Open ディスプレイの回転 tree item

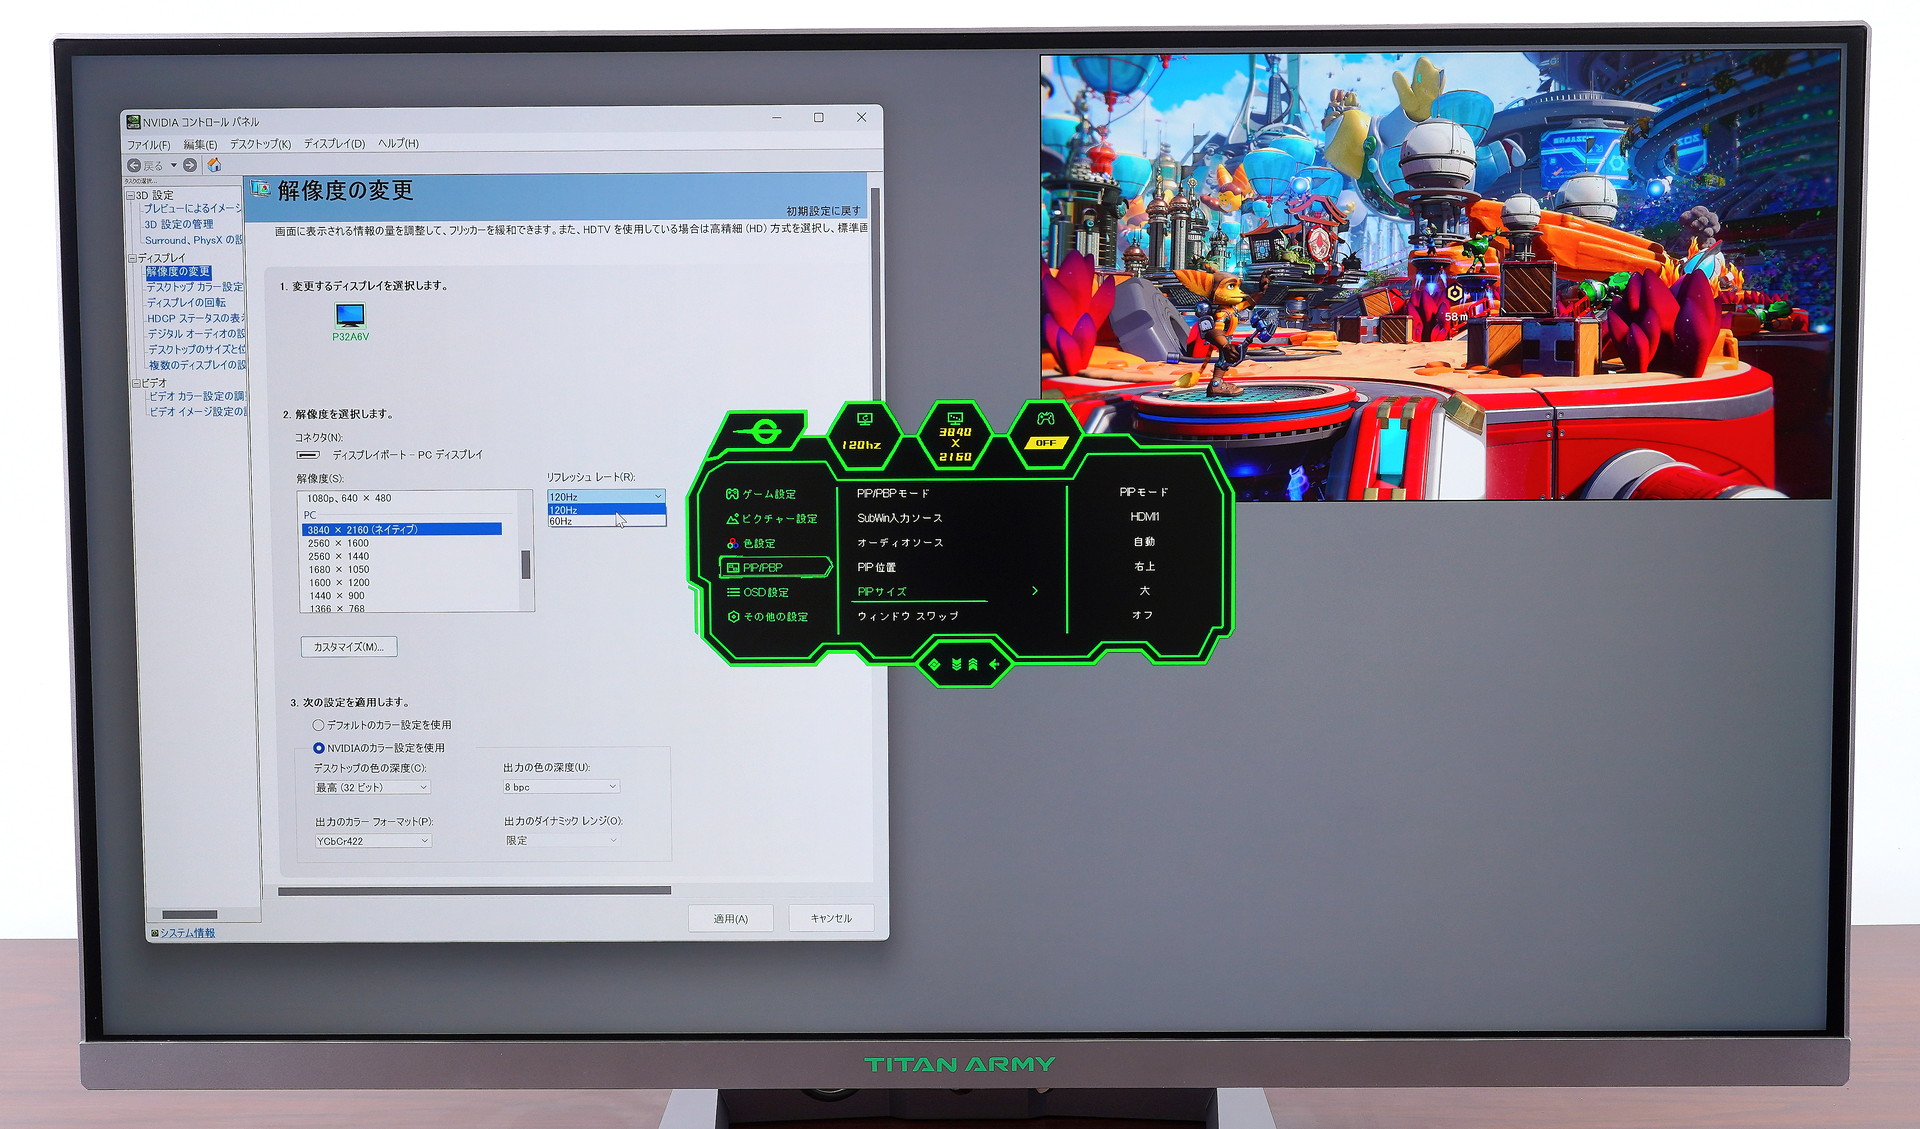pyautogui.click(x=186, y=303)
